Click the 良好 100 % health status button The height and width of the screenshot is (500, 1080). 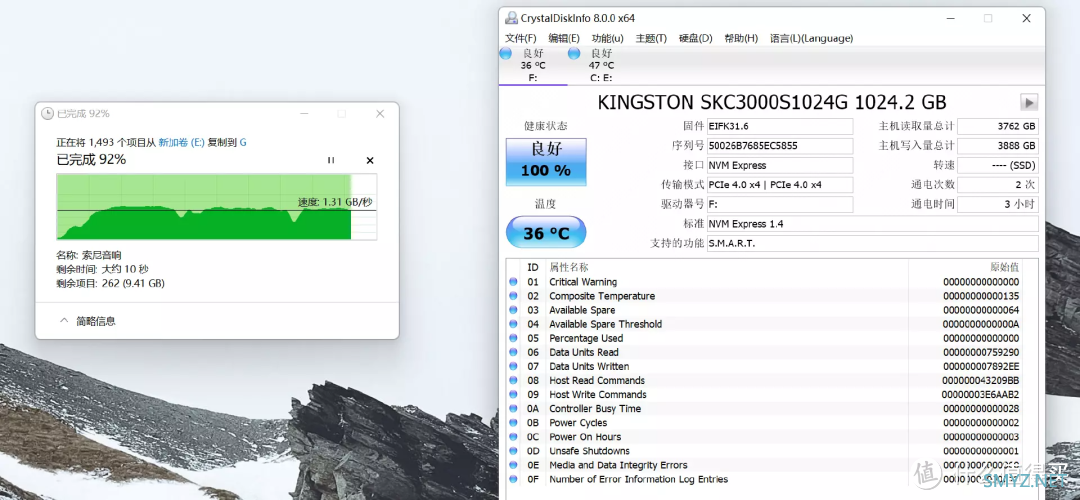point(546,160)
